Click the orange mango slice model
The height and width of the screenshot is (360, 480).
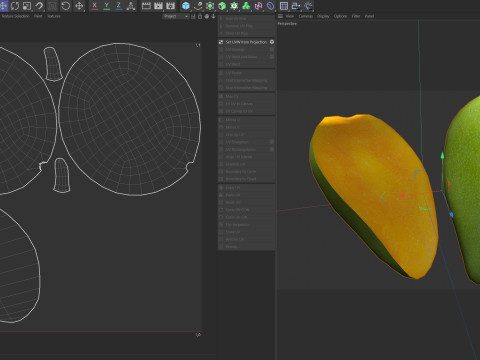(373, 196)
